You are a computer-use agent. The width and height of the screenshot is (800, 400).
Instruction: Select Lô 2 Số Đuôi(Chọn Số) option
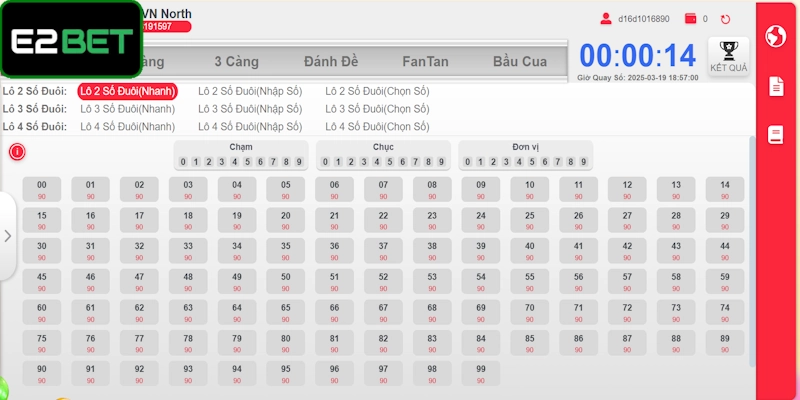pos(378,91)
